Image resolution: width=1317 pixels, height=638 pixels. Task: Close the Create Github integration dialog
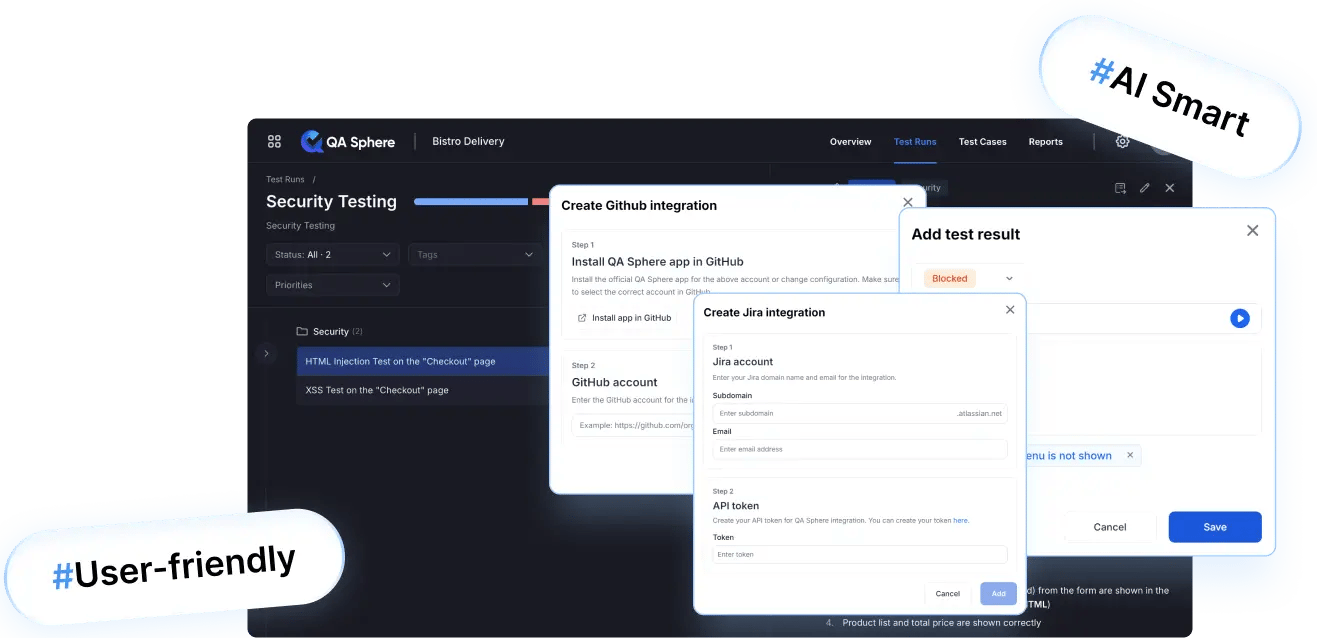tap(907, 202)
